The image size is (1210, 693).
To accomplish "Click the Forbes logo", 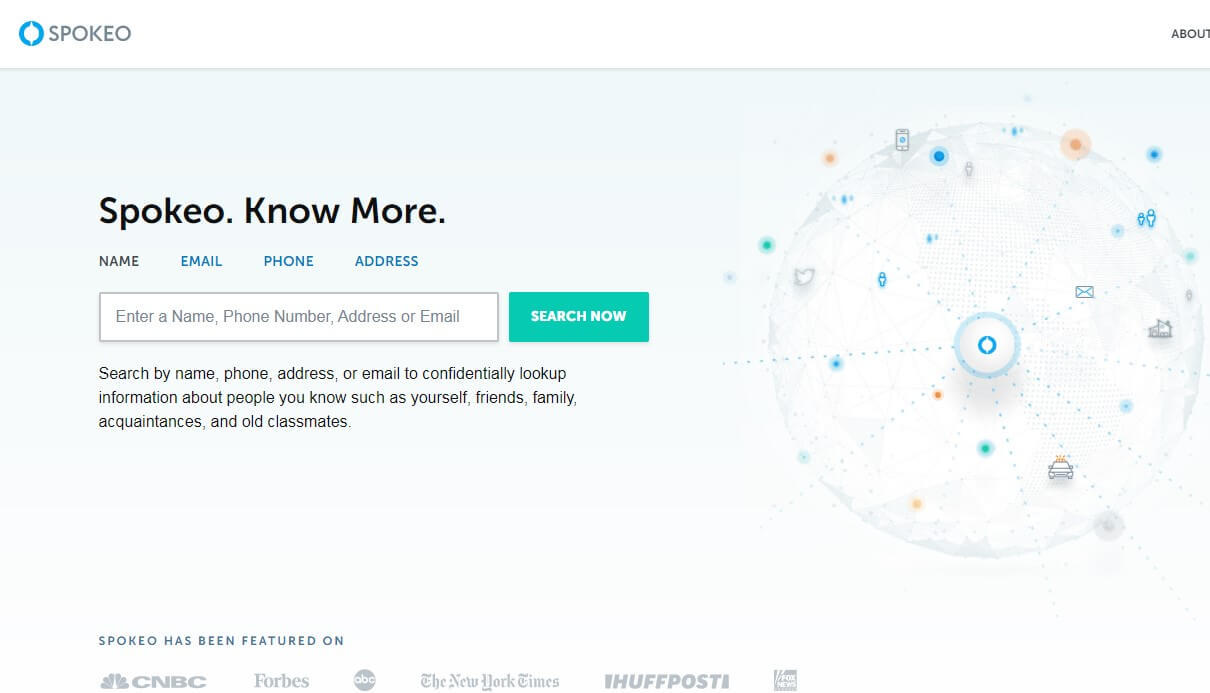I will (x=281, y=681).
